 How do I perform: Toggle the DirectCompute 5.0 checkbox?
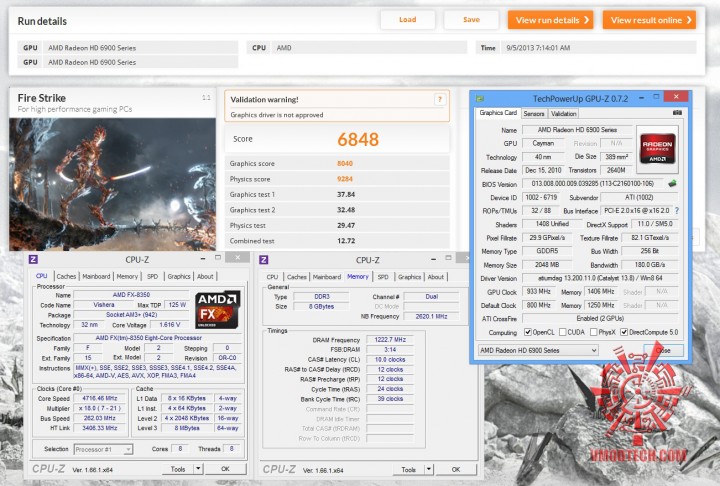(624, 332)
